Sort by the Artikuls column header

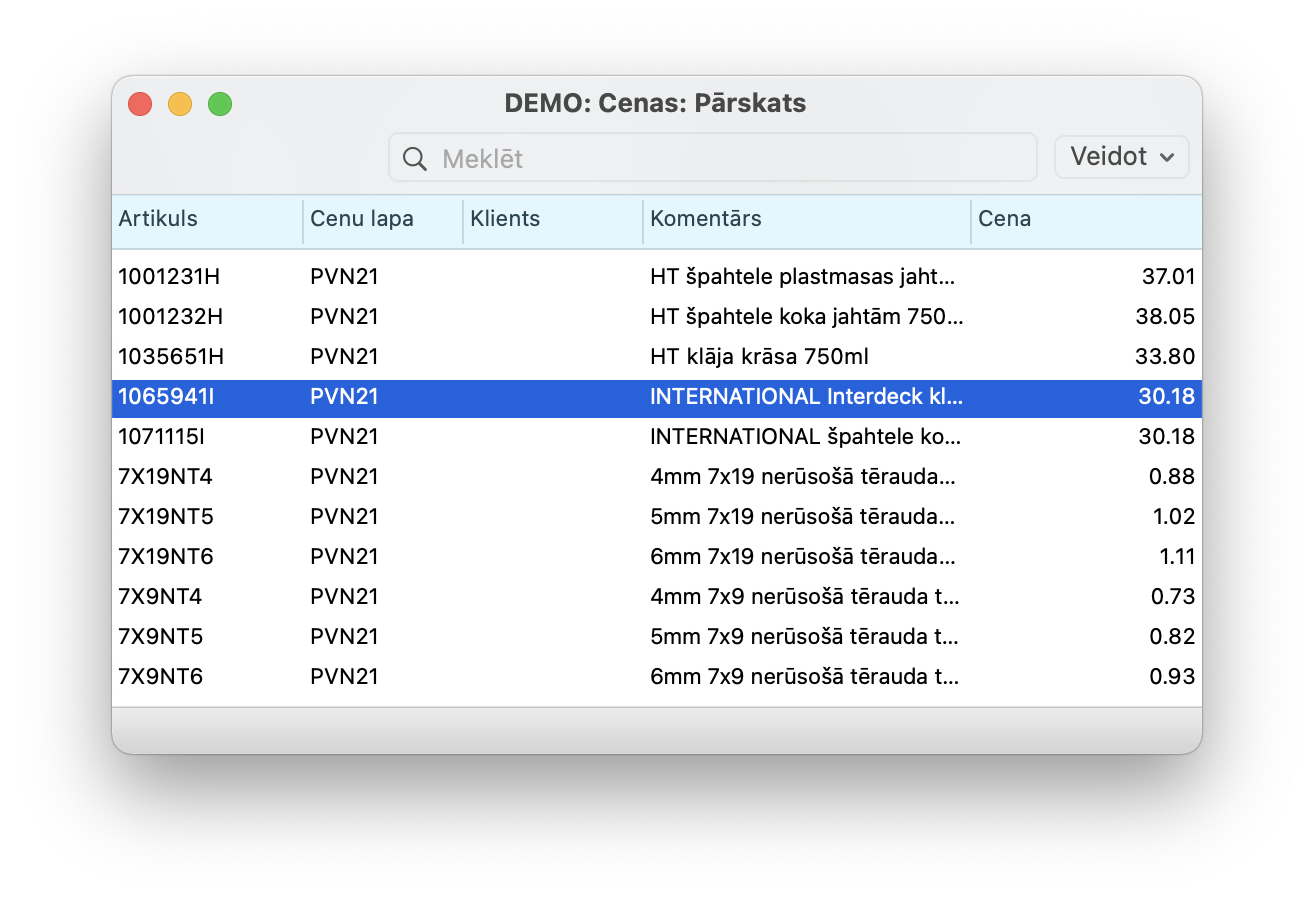pyautogui.click(x=158, y=219)
